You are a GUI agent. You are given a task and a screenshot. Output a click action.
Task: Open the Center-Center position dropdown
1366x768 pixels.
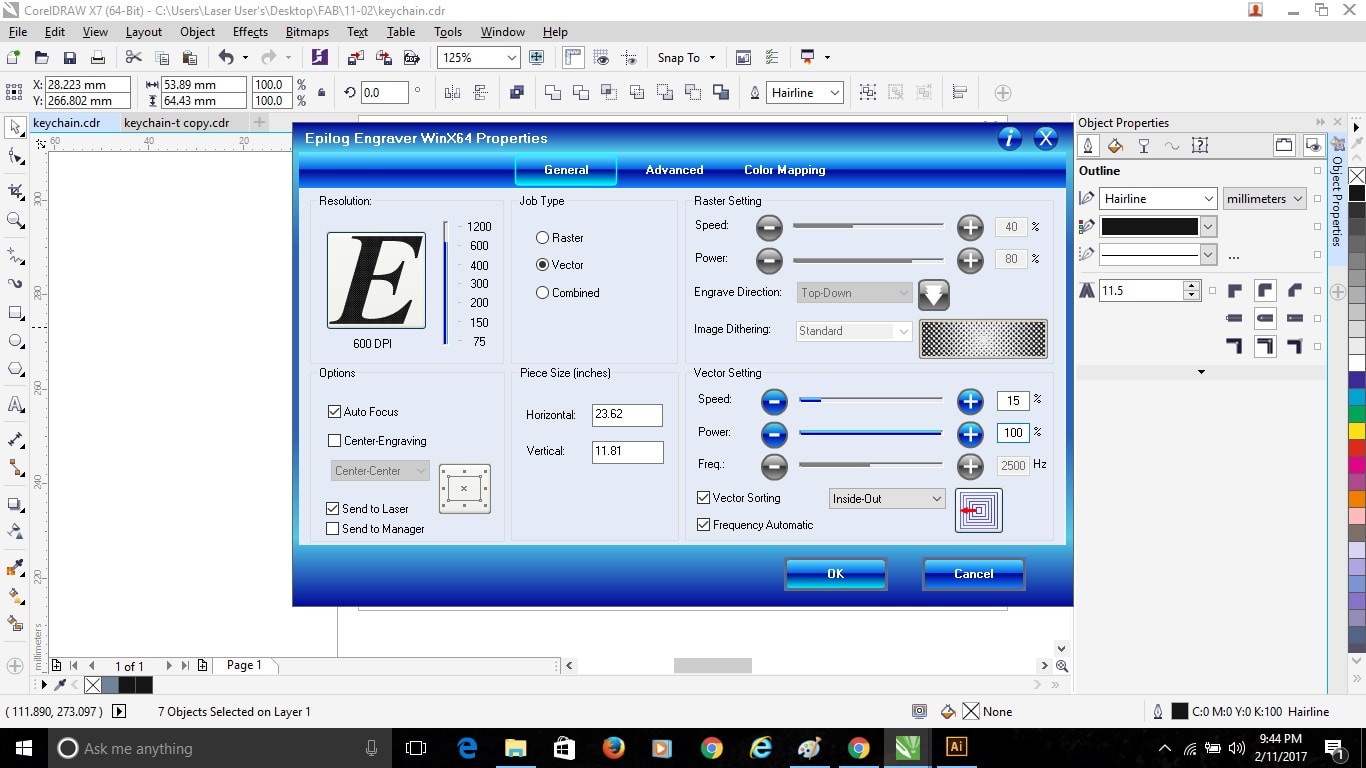[380, 471]
